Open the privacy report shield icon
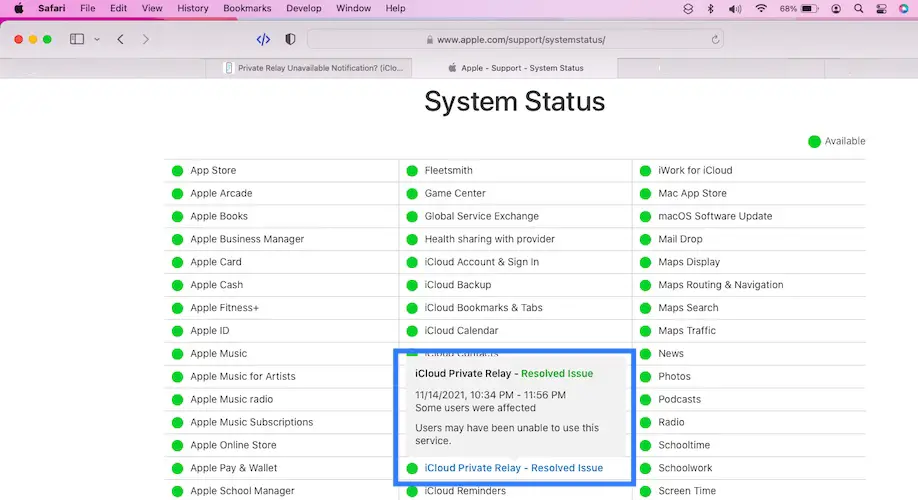The image size is (918, 500). point(290,39)
